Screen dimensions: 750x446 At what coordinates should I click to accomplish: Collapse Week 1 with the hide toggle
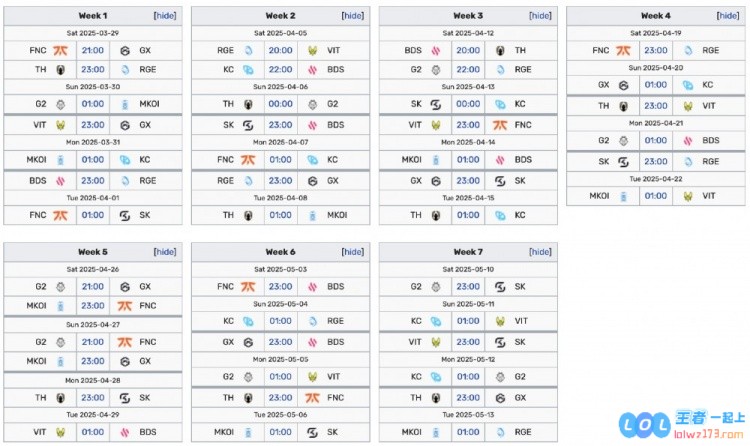click(x=165, y=16)
